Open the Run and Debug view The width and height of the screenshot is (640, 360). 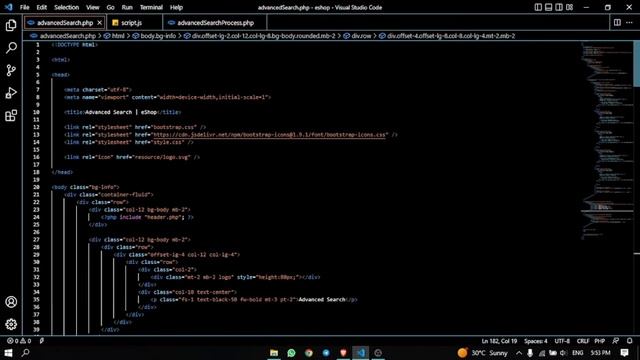(x=11, y=93)
